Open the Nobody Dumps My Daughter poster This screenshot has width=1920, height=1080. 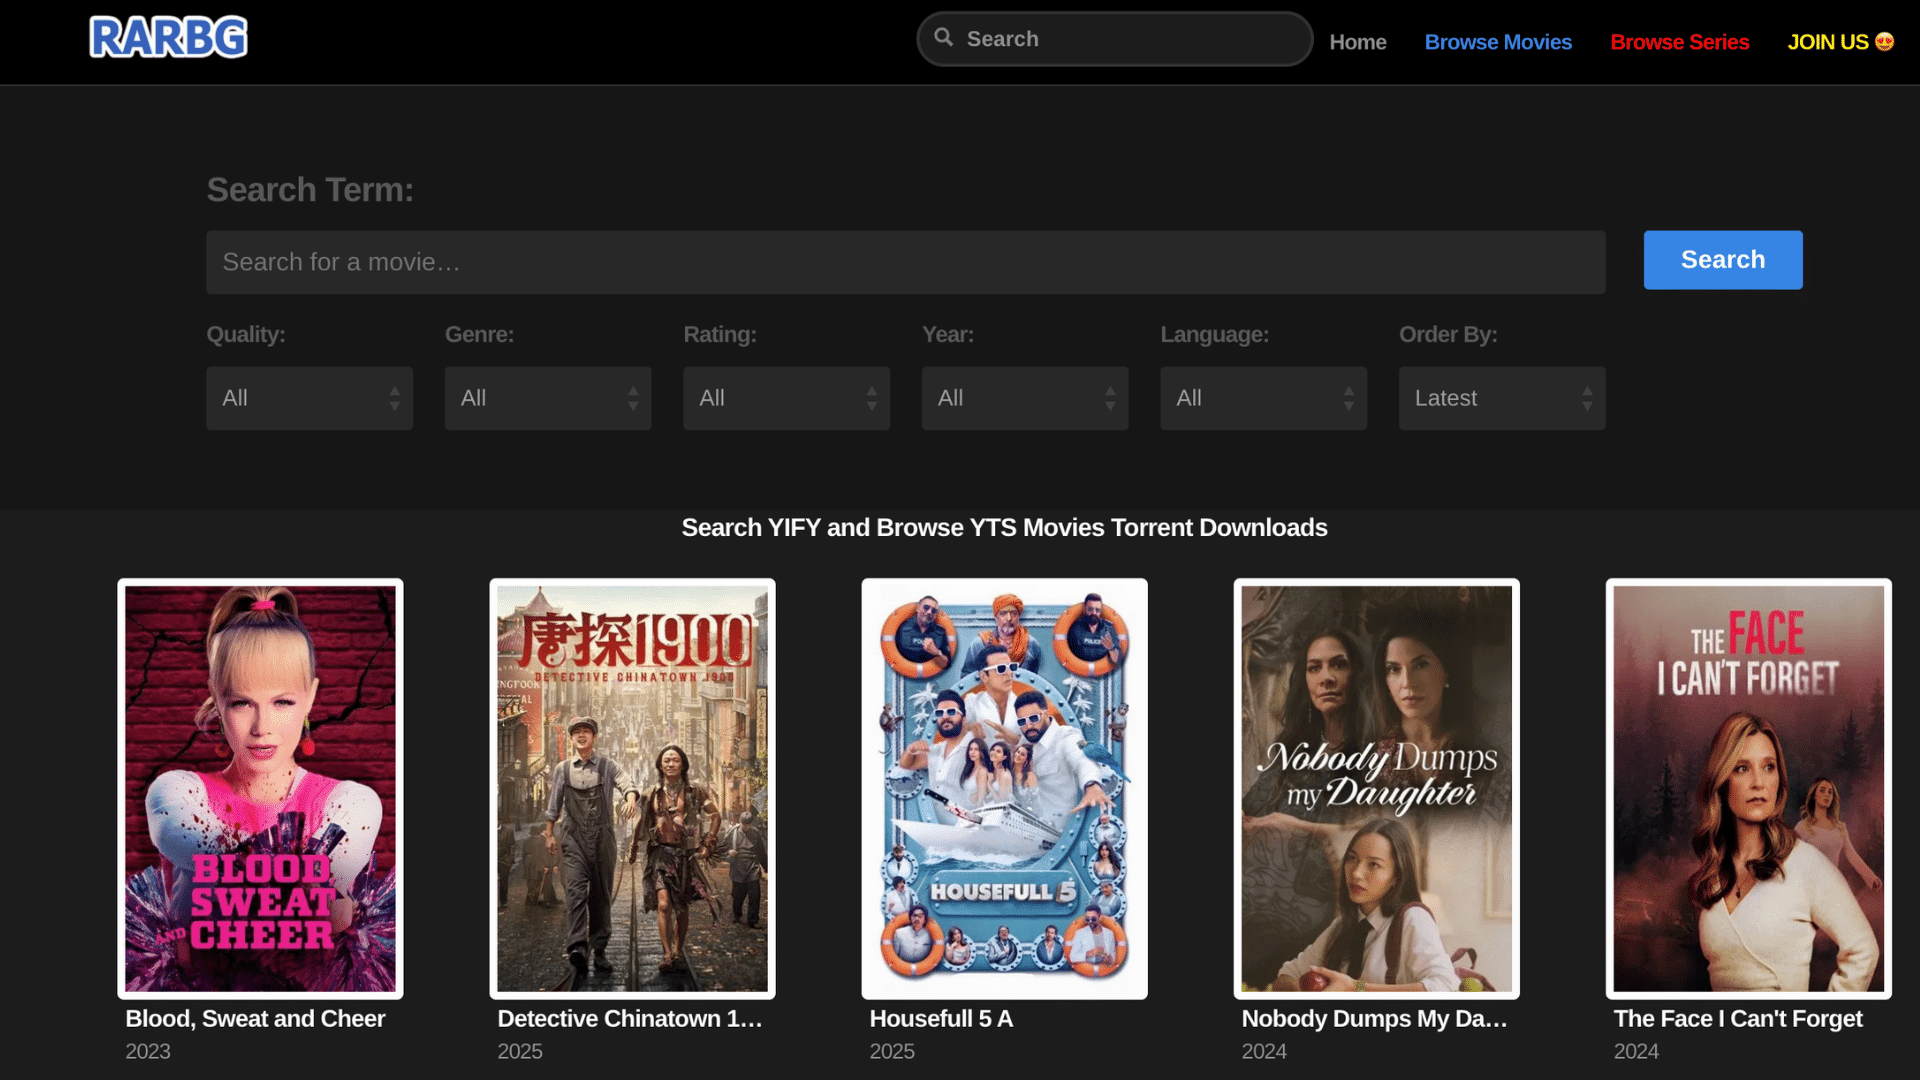[1376, 788]
